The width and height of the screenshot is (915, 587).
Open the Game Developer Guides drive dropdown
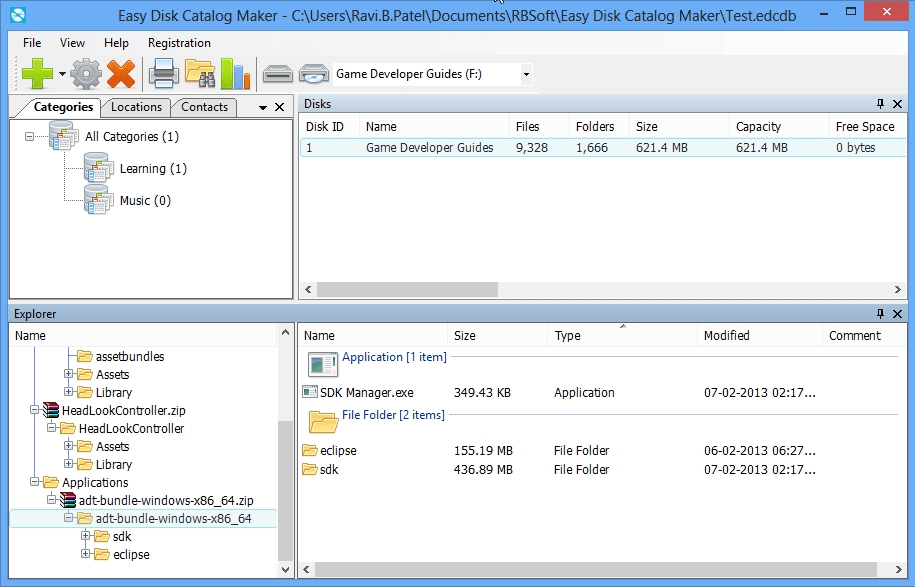pos(525,73)
